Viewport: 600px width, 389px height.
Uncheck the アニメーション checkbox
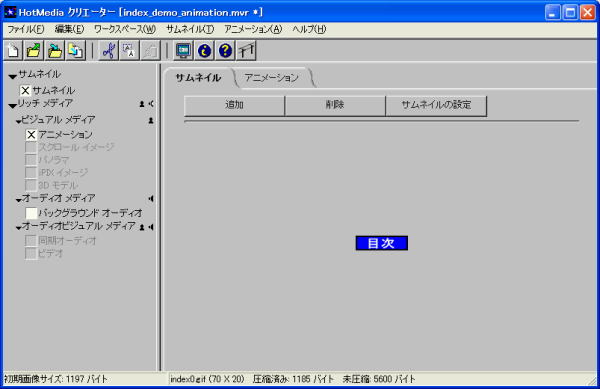(x=31, y=135)
